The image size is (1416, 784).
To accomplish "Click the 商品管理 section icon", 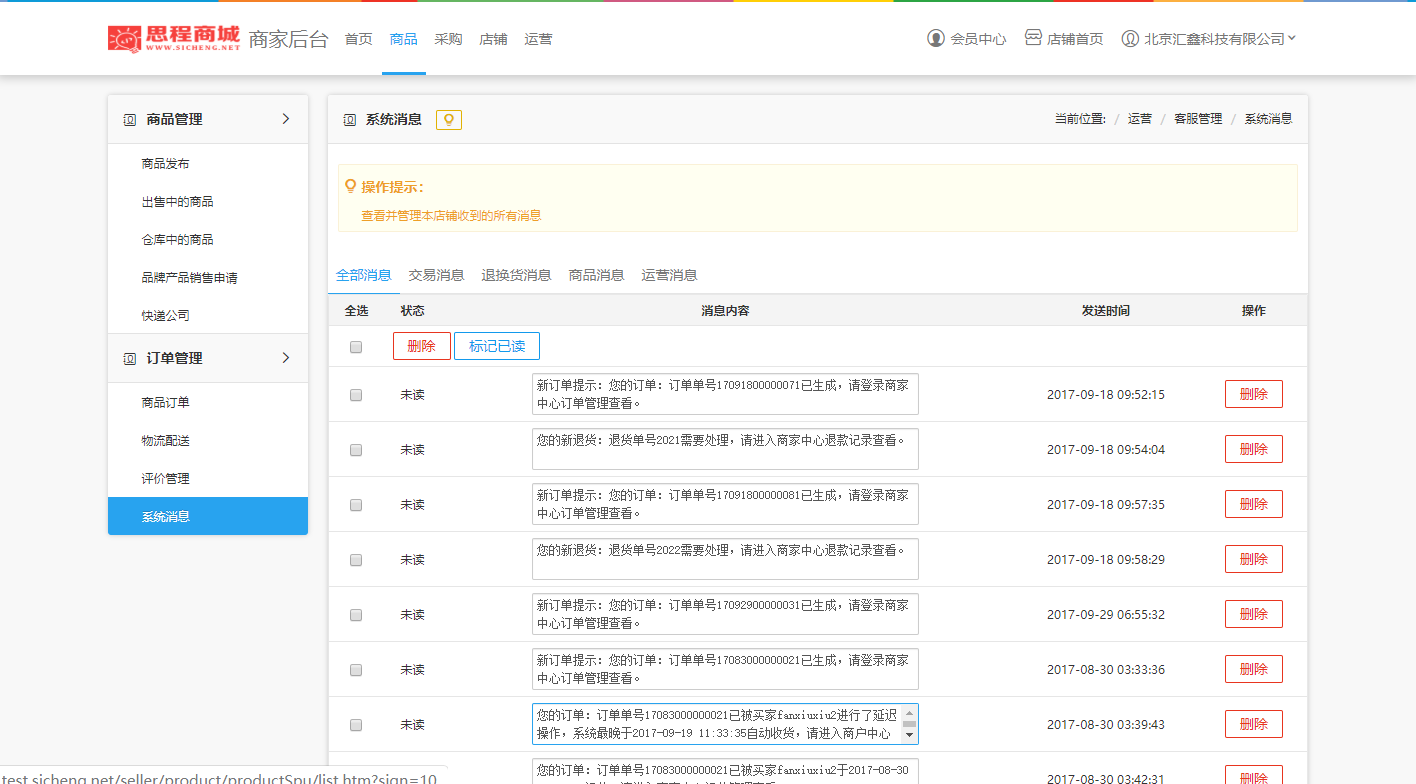I will click(129, 119).
